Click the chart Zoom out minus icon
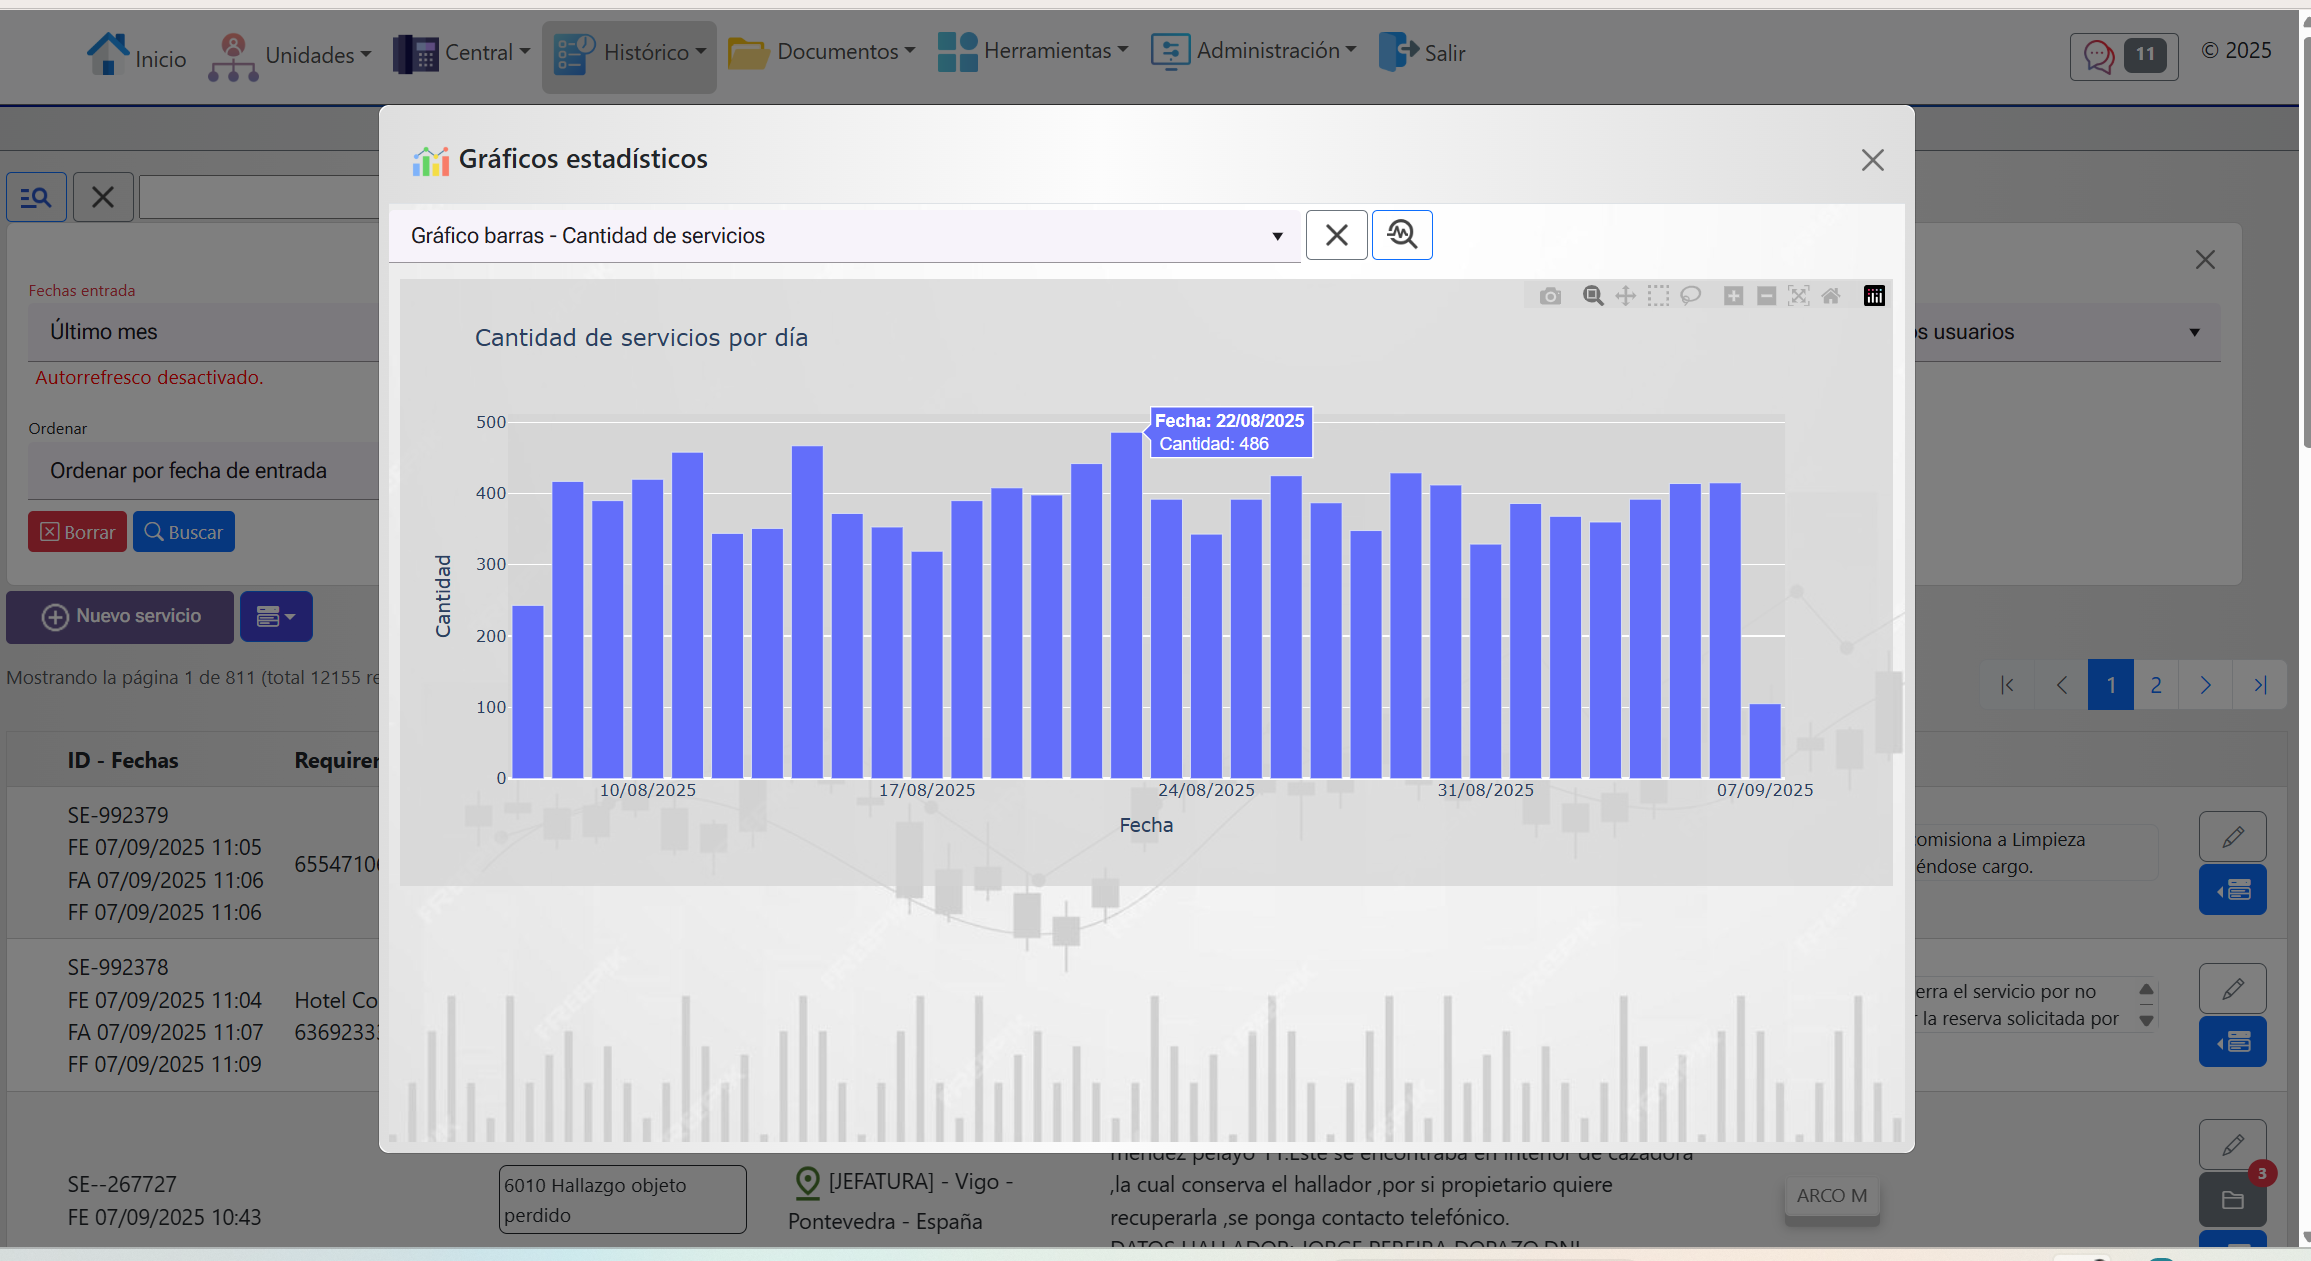2311x1261 pixels. tap(1766, 296)
